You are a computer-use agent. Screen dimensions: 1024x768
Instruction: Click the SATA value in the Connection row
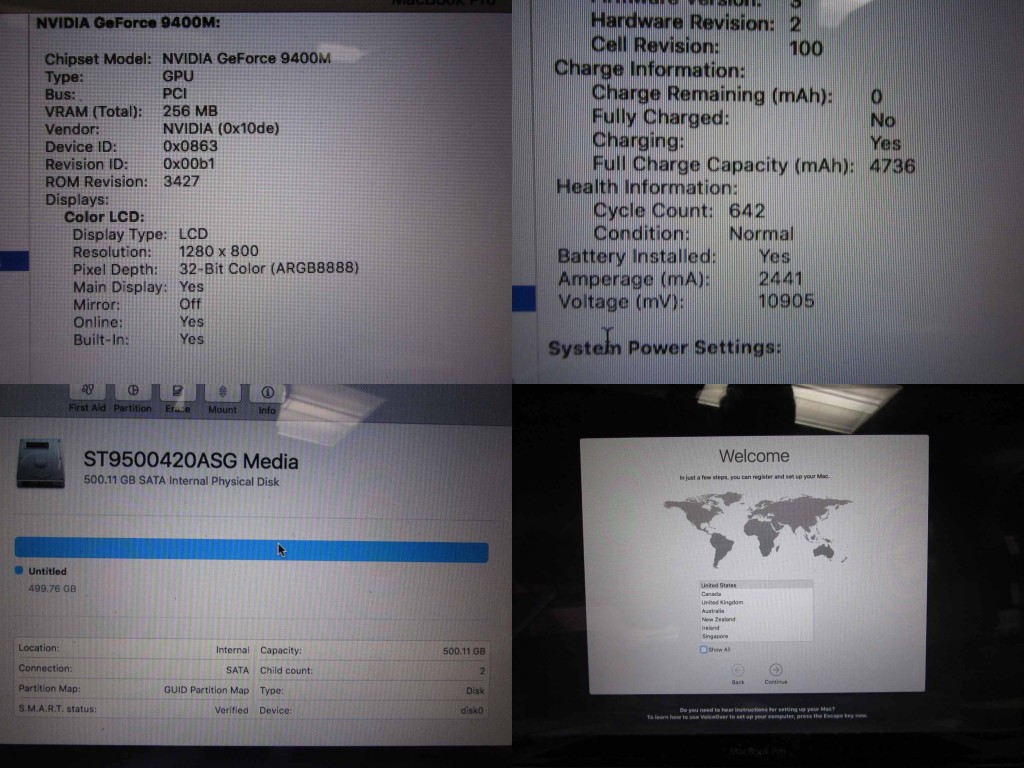pos(237,670)
